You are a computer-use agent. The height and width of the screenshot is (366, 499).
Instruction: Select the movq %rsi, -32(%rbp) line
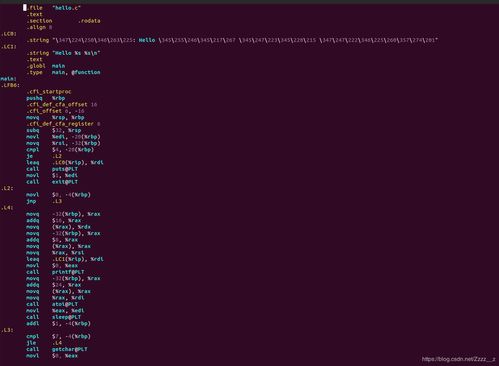click(x=63, y=143)
